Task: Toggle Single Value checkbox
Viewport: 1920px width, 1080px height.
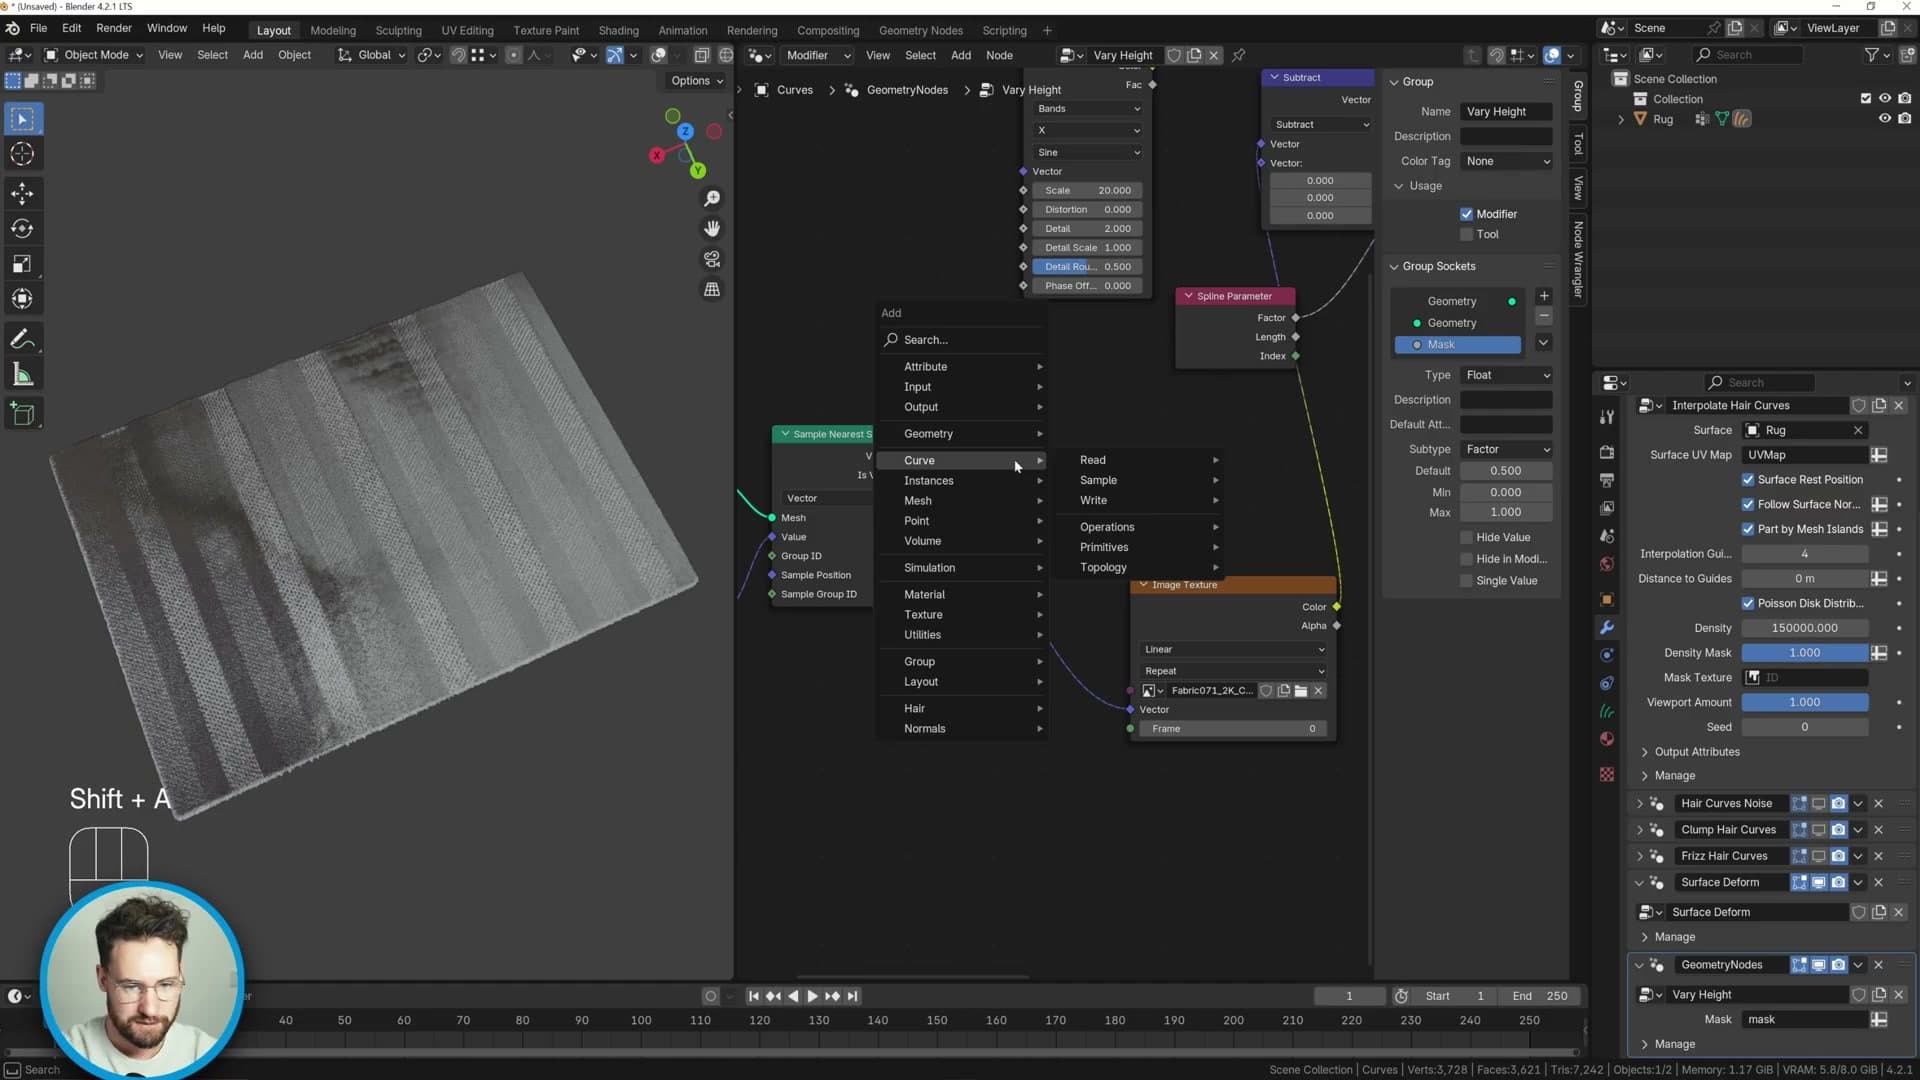Action: click(x=1466, y=581)
